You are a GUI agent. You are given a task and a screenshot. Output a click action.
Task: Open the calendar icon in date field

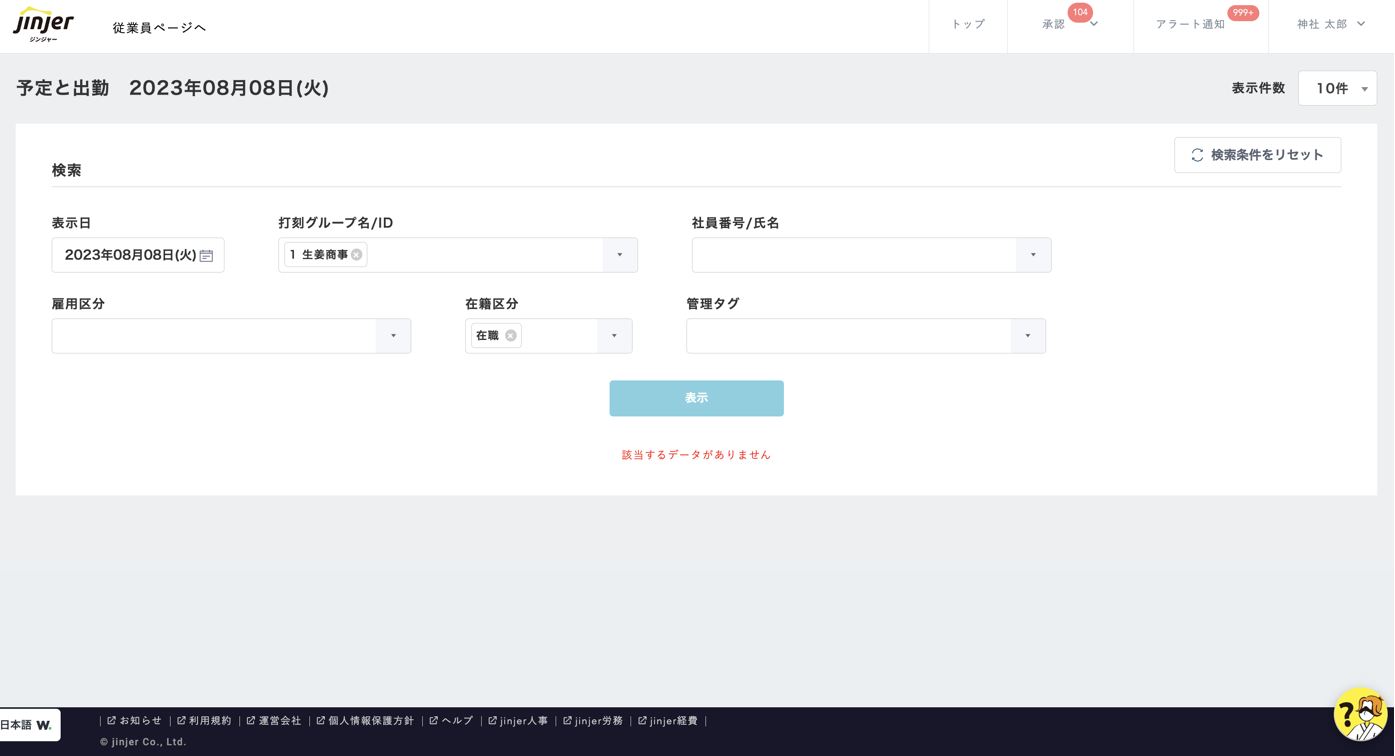pyautogui.click(x=206, y=256)
